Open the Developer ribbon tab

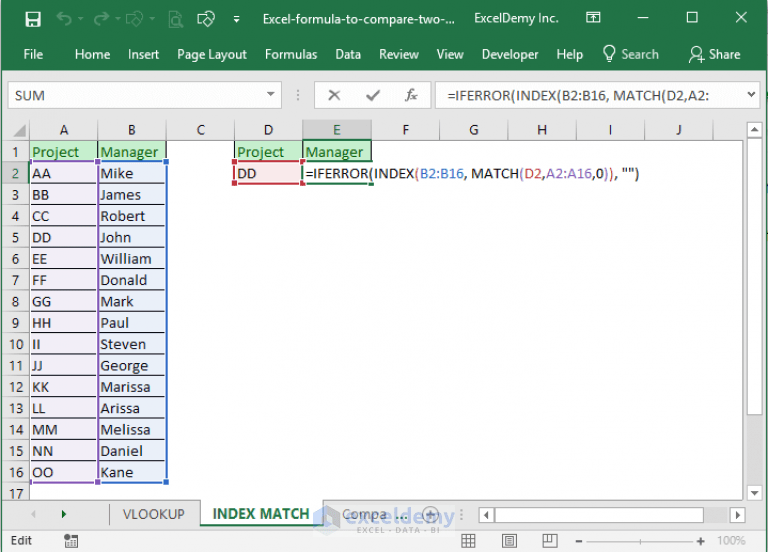pos(509,54)
